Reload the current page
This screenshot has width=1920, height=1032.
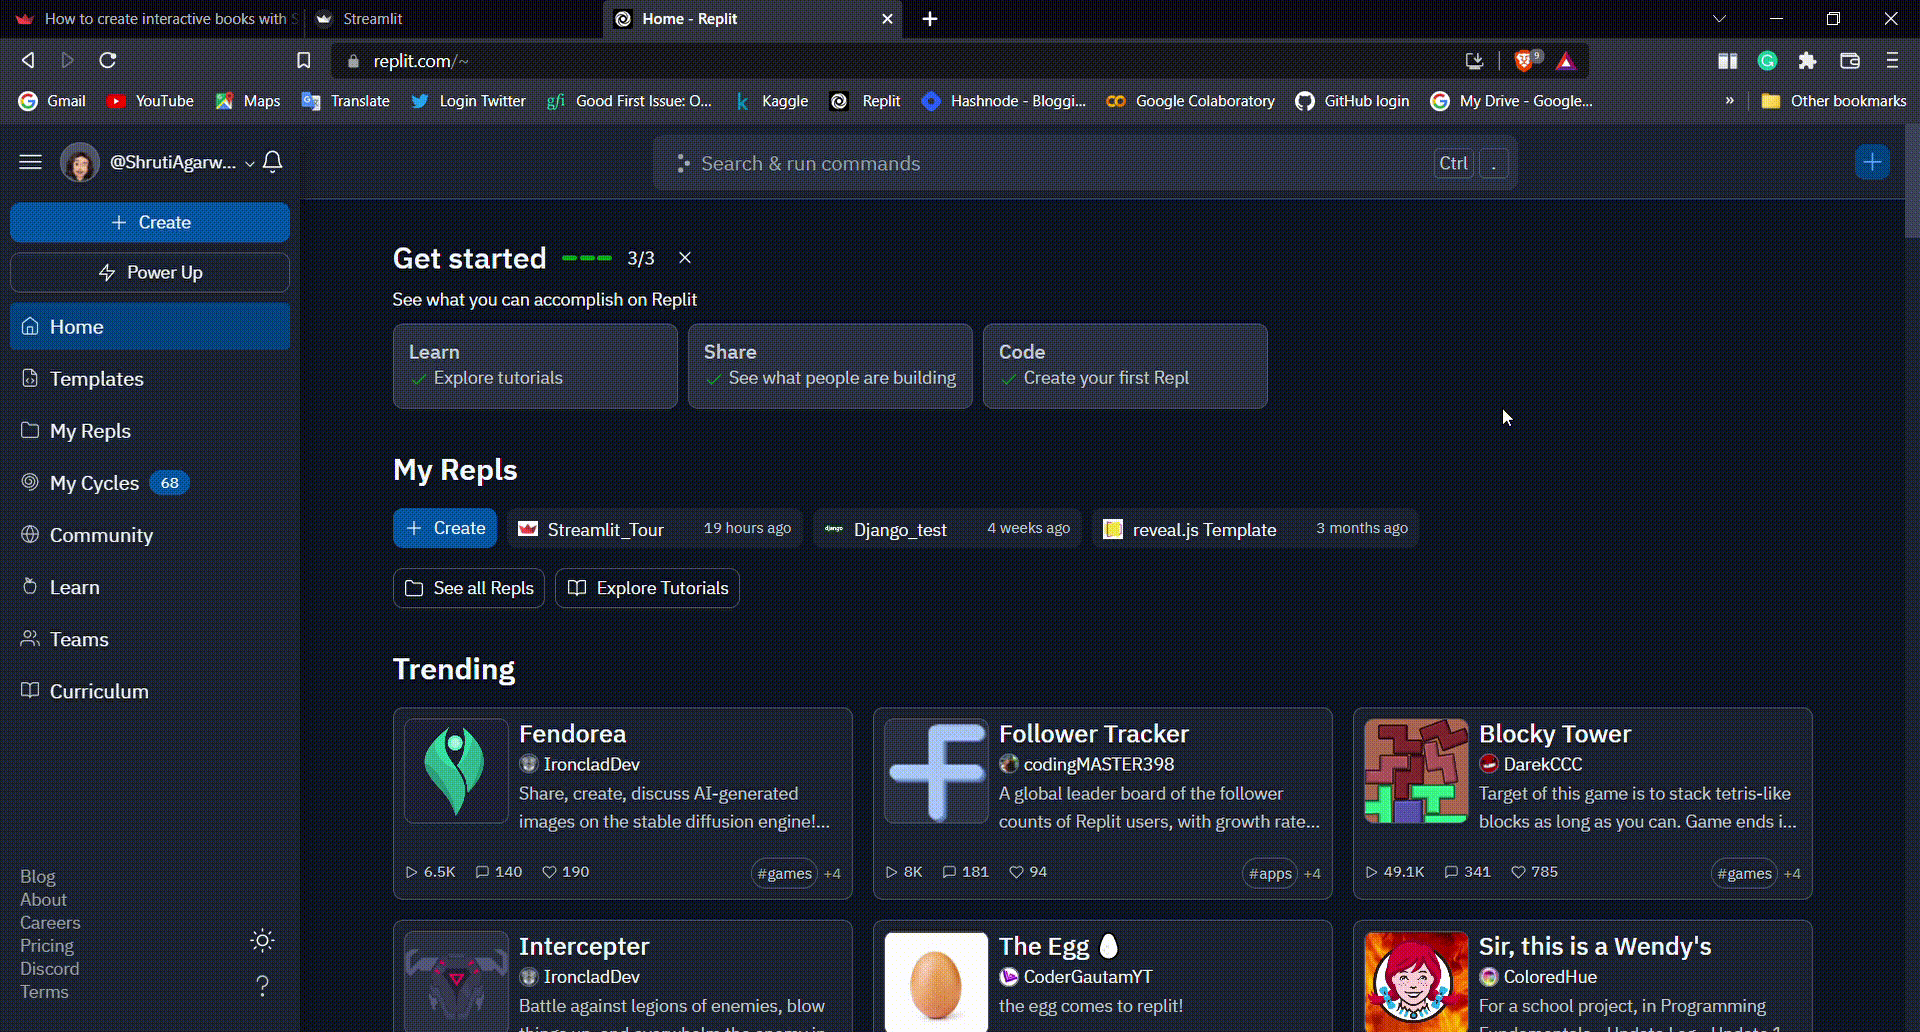click(108, 61)
